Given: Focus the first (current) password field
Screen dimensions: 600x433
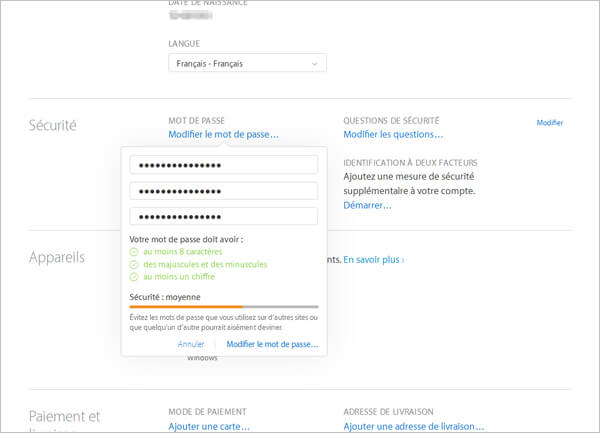Looking at the screenshot, I should [223, 165].
